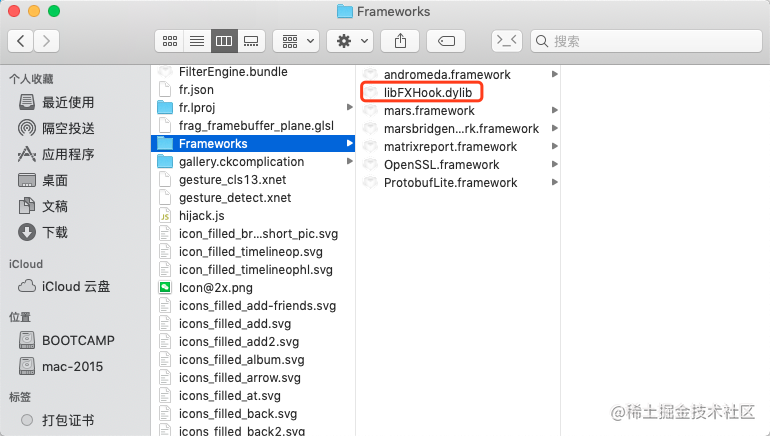This screenshot has height=436, width=770.
Task: Switch to icon grid view
Action: (x=170, y=41)
